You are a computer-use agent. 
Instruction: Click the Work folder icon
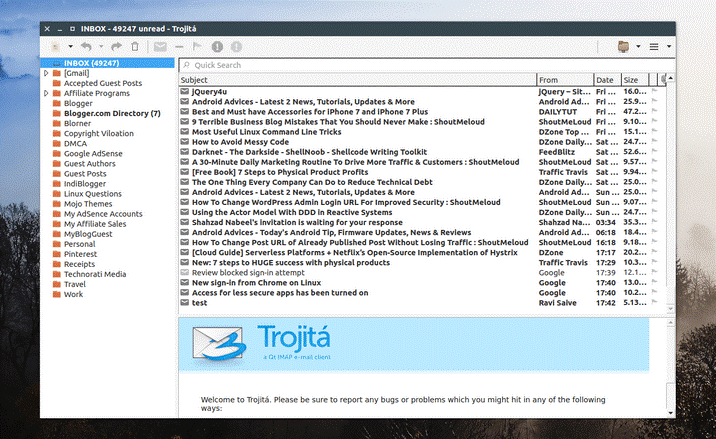coord(57,294)
